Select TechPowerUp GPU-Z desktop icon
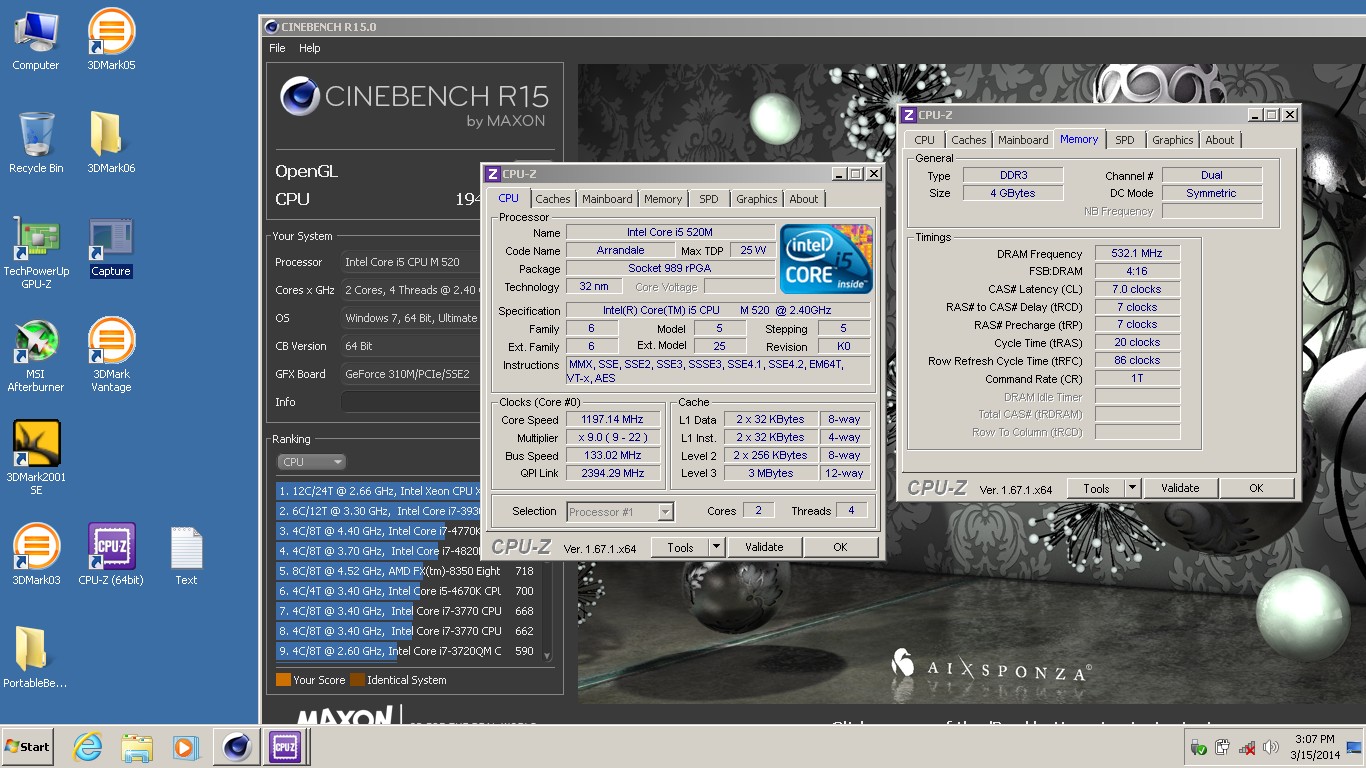 point(36,251)
